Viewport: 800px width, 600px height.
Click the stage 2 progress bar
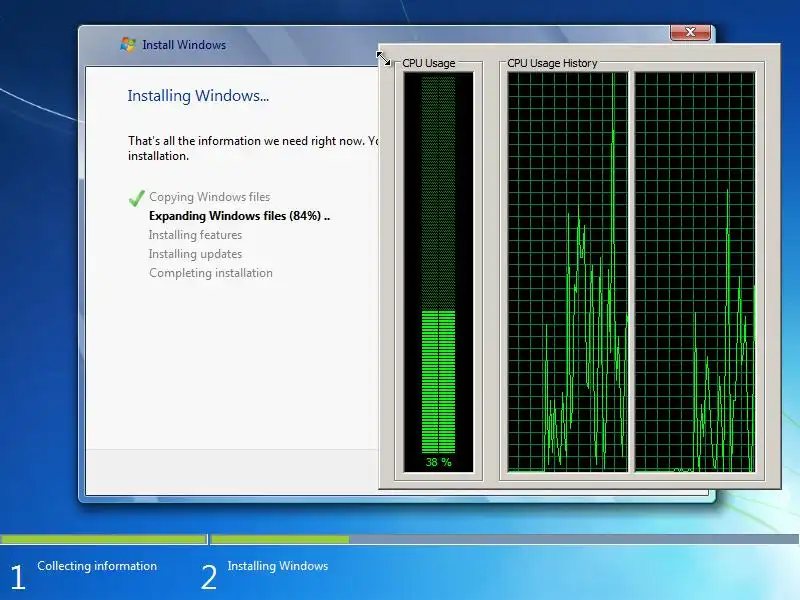(x=505, y=539)
